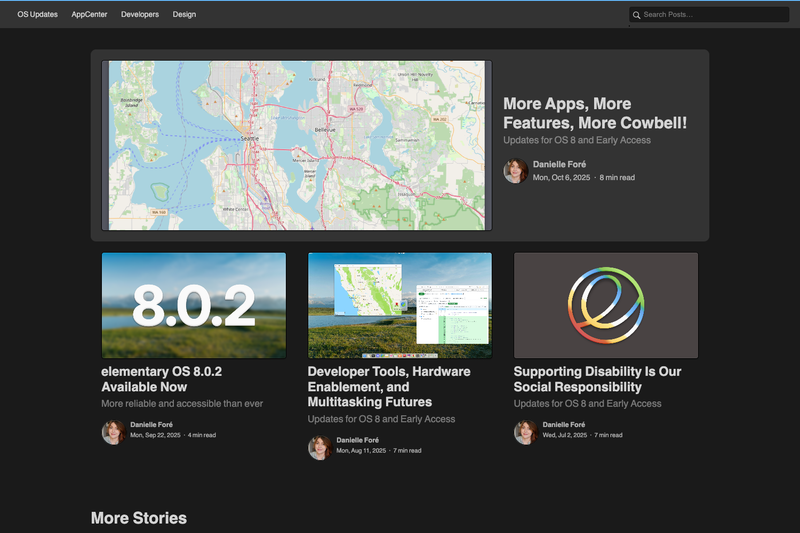Open the AppCenter nav item
This screenshot has height=533, width=800.
89,14
